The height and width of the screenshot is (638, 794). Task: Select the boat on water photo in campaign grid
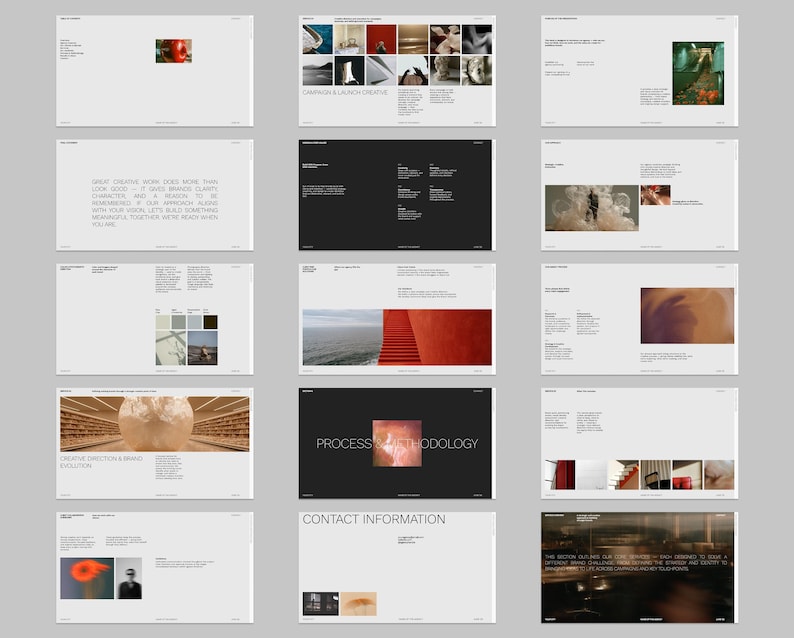click(x=317, y=39)
